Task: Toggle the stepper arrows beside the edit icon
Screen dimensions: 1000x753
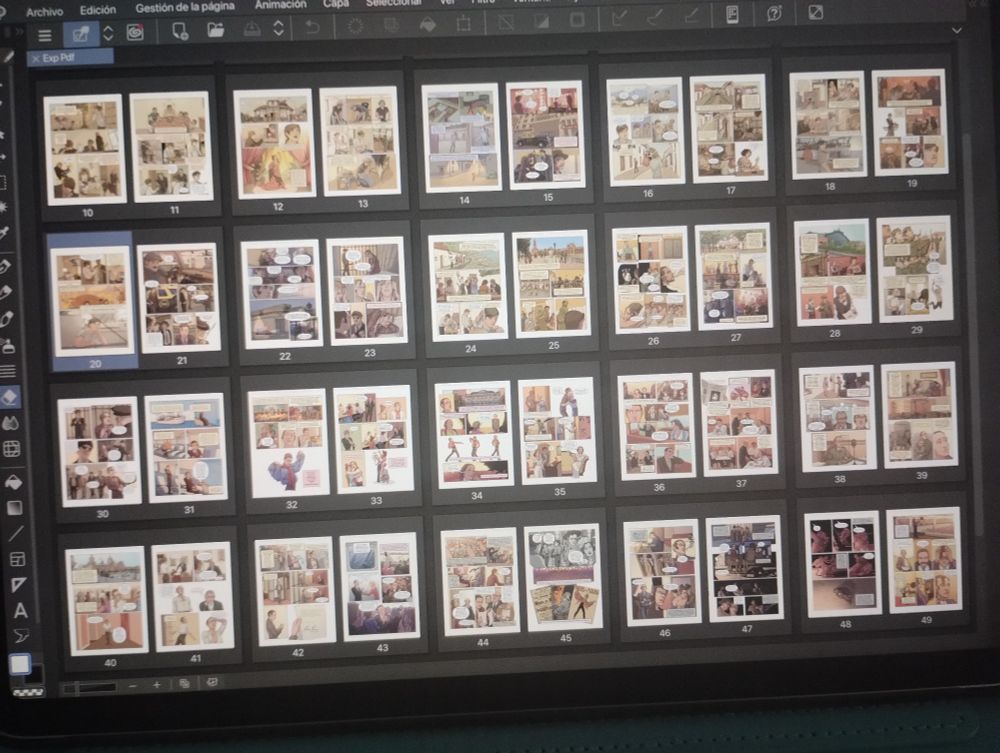Action: pos(108,34)
